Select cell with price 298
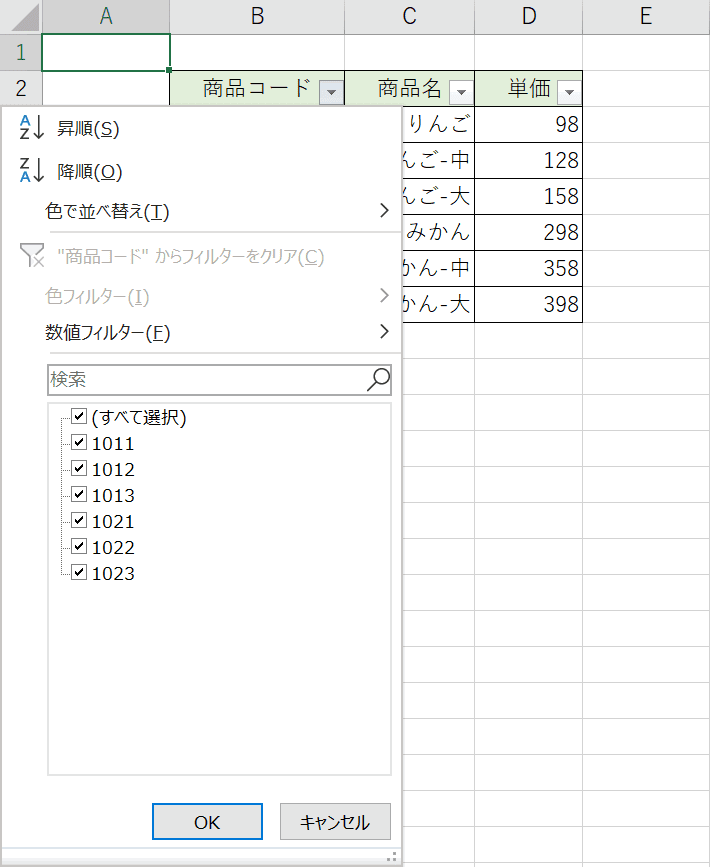The width and height of the screenshot is (710, 867). [x=529, y=232]
